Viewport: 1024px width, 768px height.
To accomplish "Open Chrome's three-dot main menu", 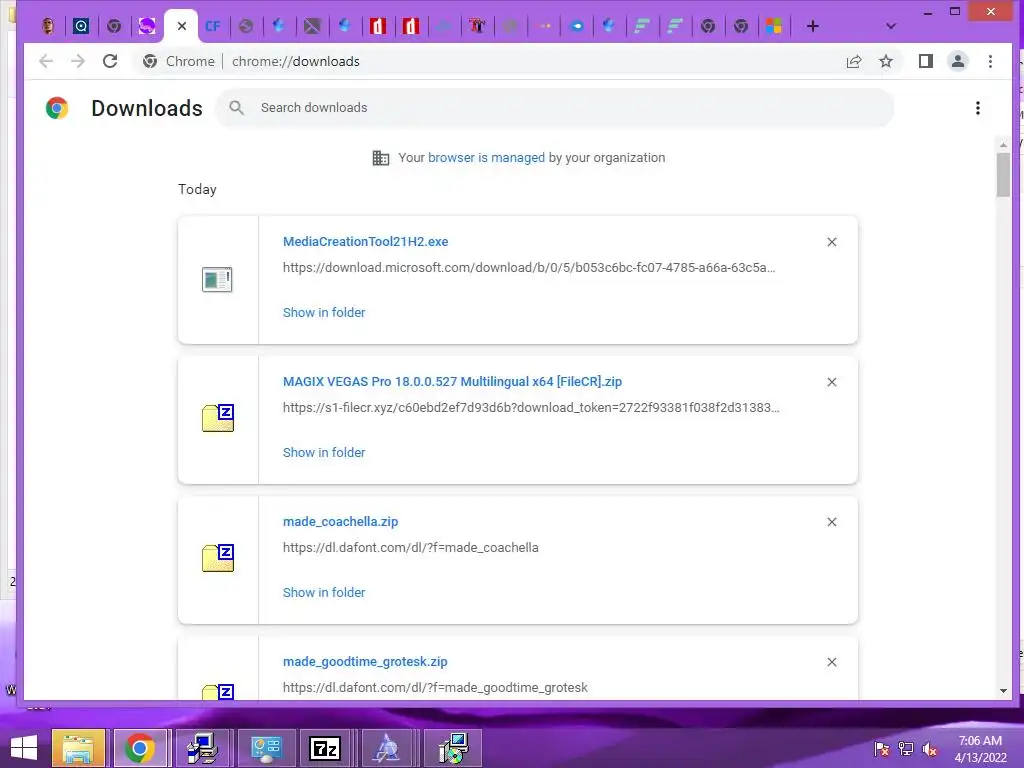I will click(990, 61).
